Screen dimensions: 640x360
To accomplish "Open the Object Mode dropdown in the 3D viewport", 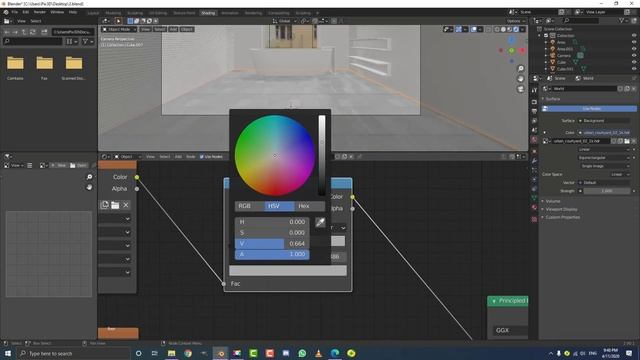I will pyautogui.click(x=119, y=29).
